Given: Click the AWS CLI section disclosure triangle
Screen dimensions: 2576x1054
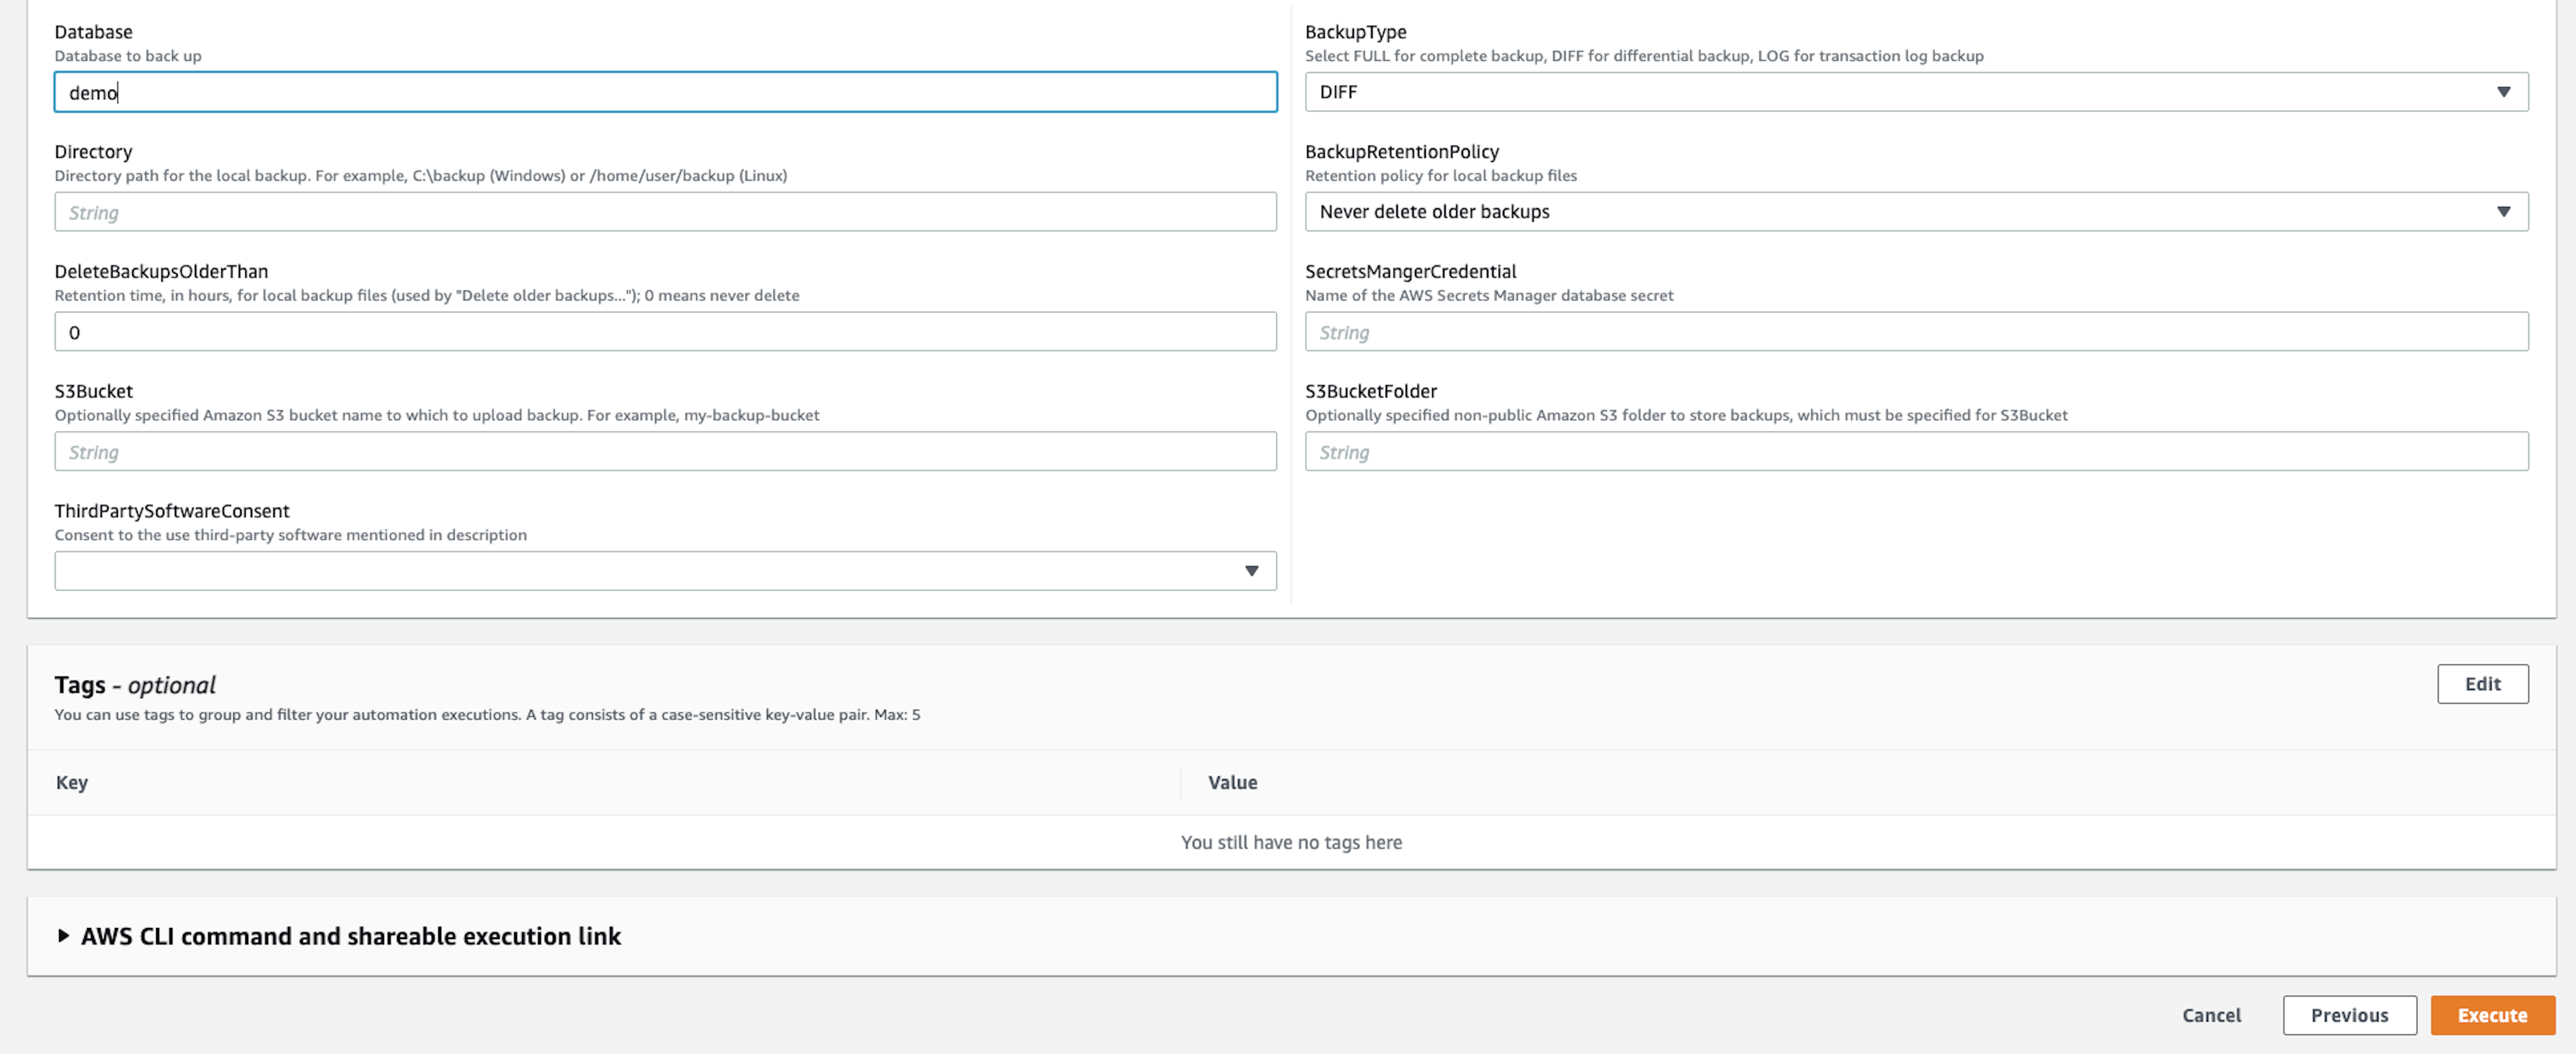Looking at the screenshot, I should tap(63, 936).
